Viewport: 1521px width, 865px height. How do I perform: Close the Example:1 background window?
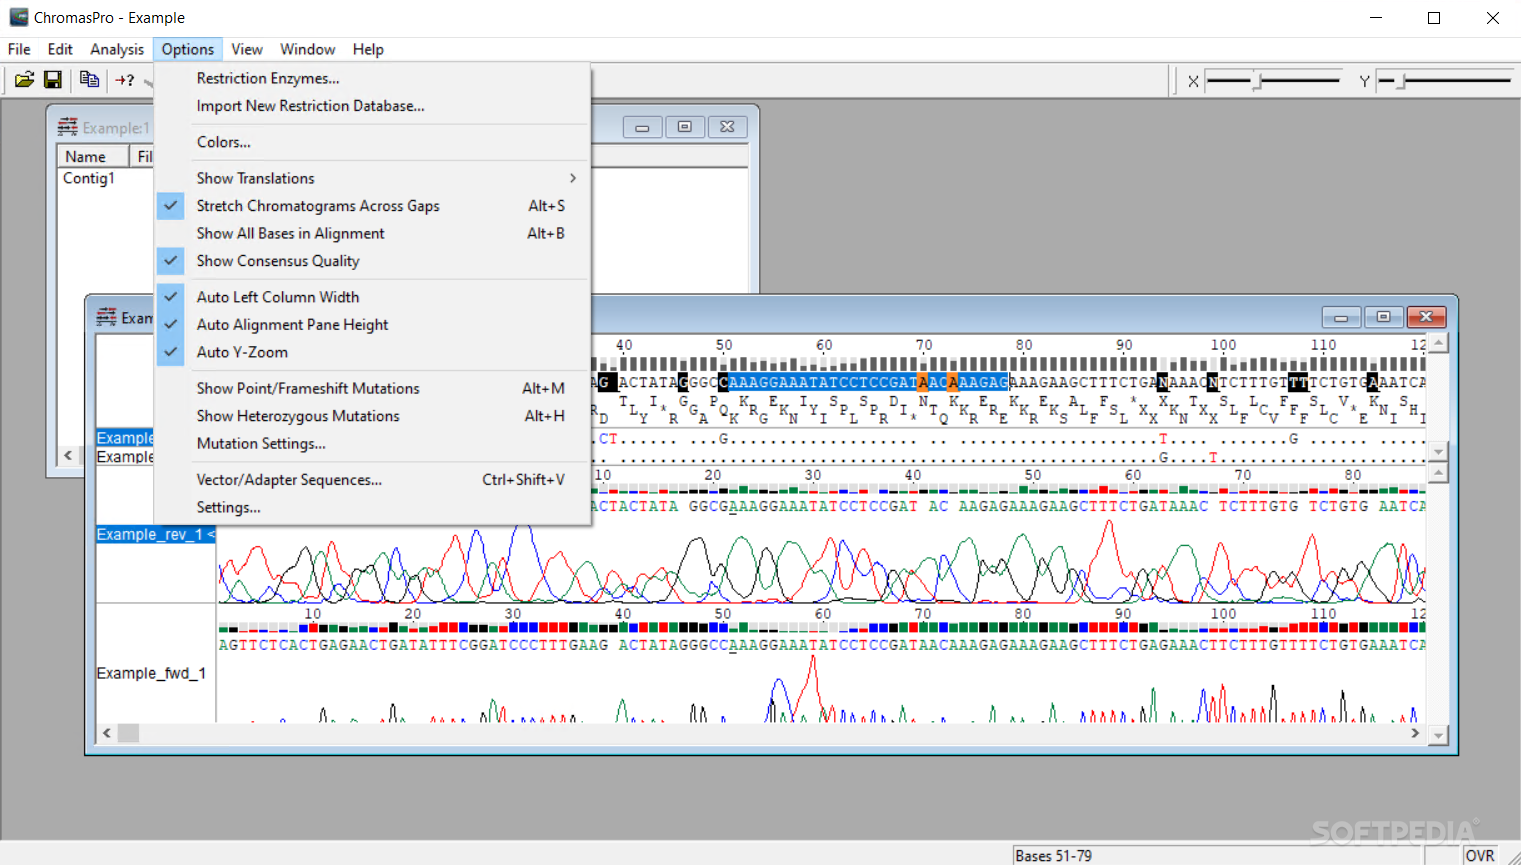click(x=727, y=127)
